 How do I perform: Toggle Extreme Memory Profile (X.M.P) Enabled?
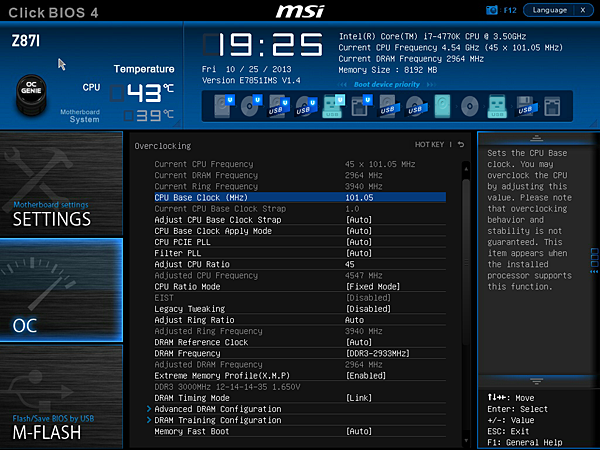click(x=300, y=376)
